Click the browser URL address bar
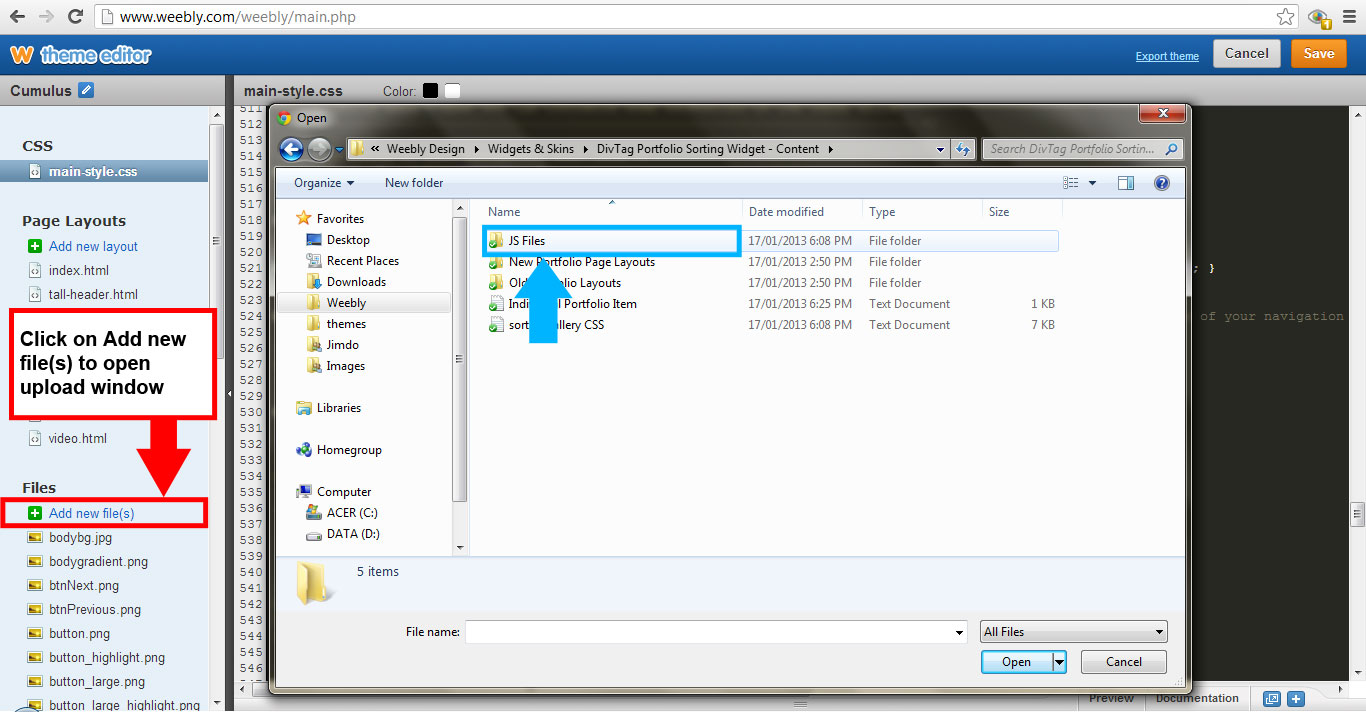This screenshot has width=1366, height=712. click(696, 17)
